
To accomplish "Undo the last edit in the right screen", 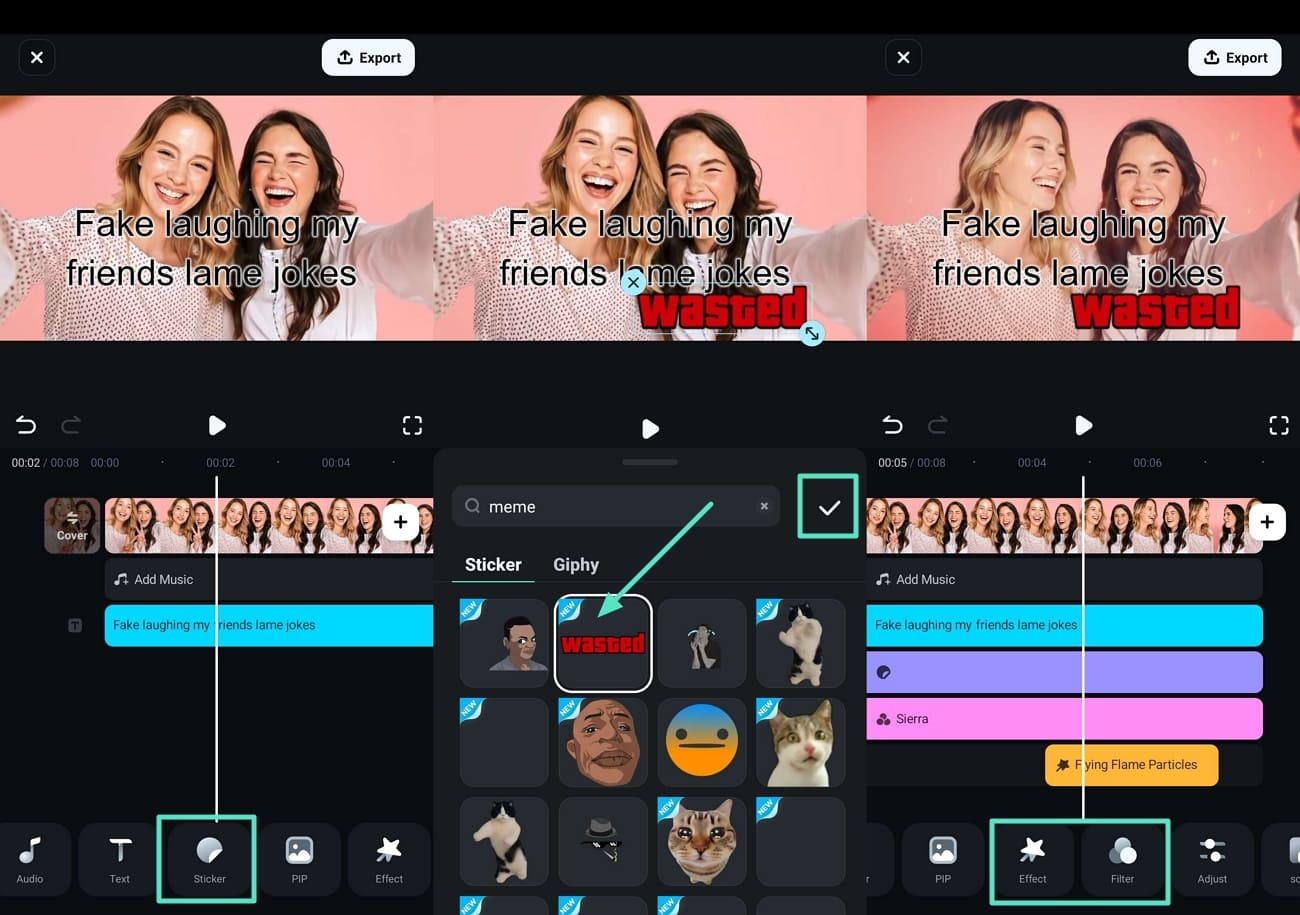I will pyautogui.click(x=892, y=426).
